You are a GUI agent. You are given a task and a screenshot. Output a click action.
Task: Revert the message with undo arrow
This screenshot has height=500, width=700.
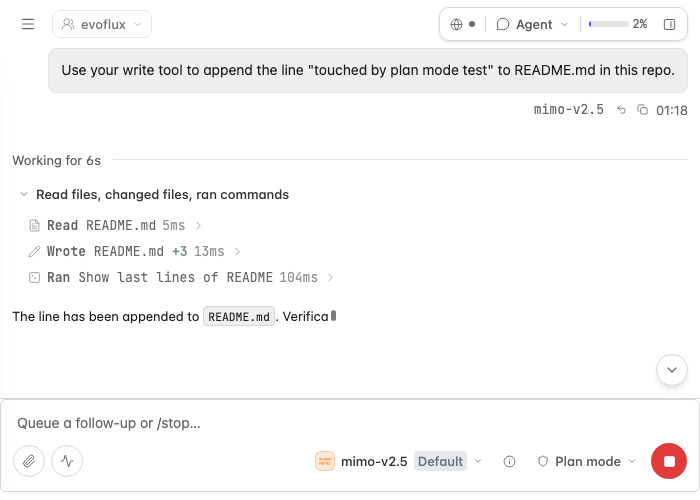pos(621,110)
